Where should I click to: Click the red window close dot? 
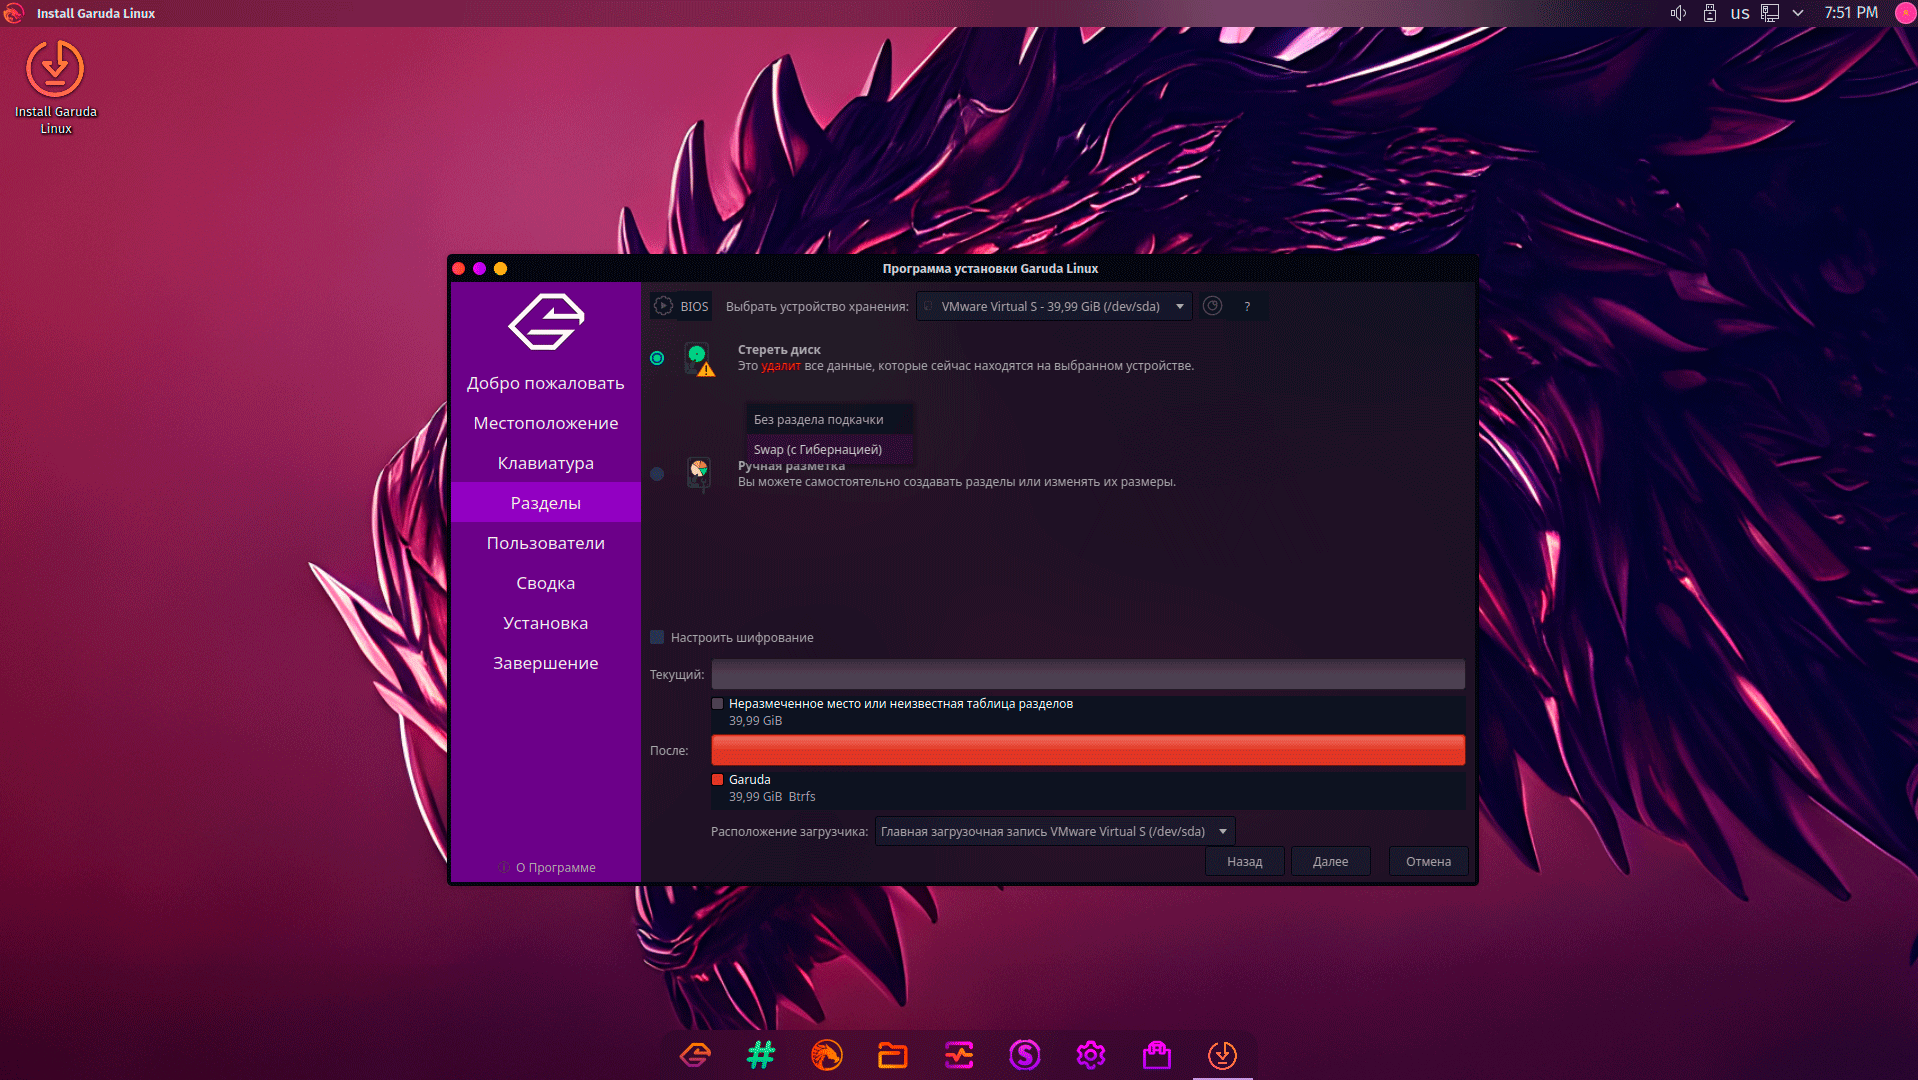click(x=459, y=268)
